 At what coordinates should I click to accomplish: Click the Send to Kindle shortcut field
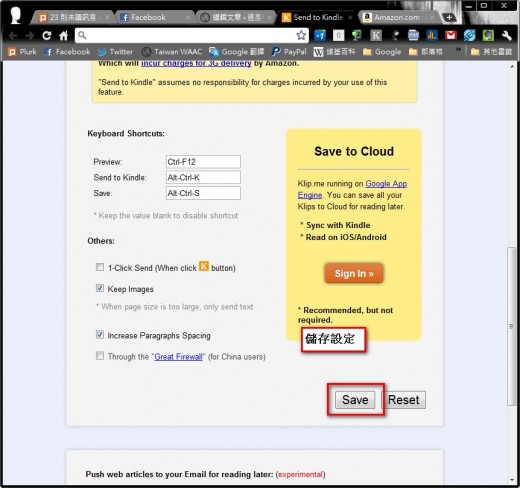(203, 177)
